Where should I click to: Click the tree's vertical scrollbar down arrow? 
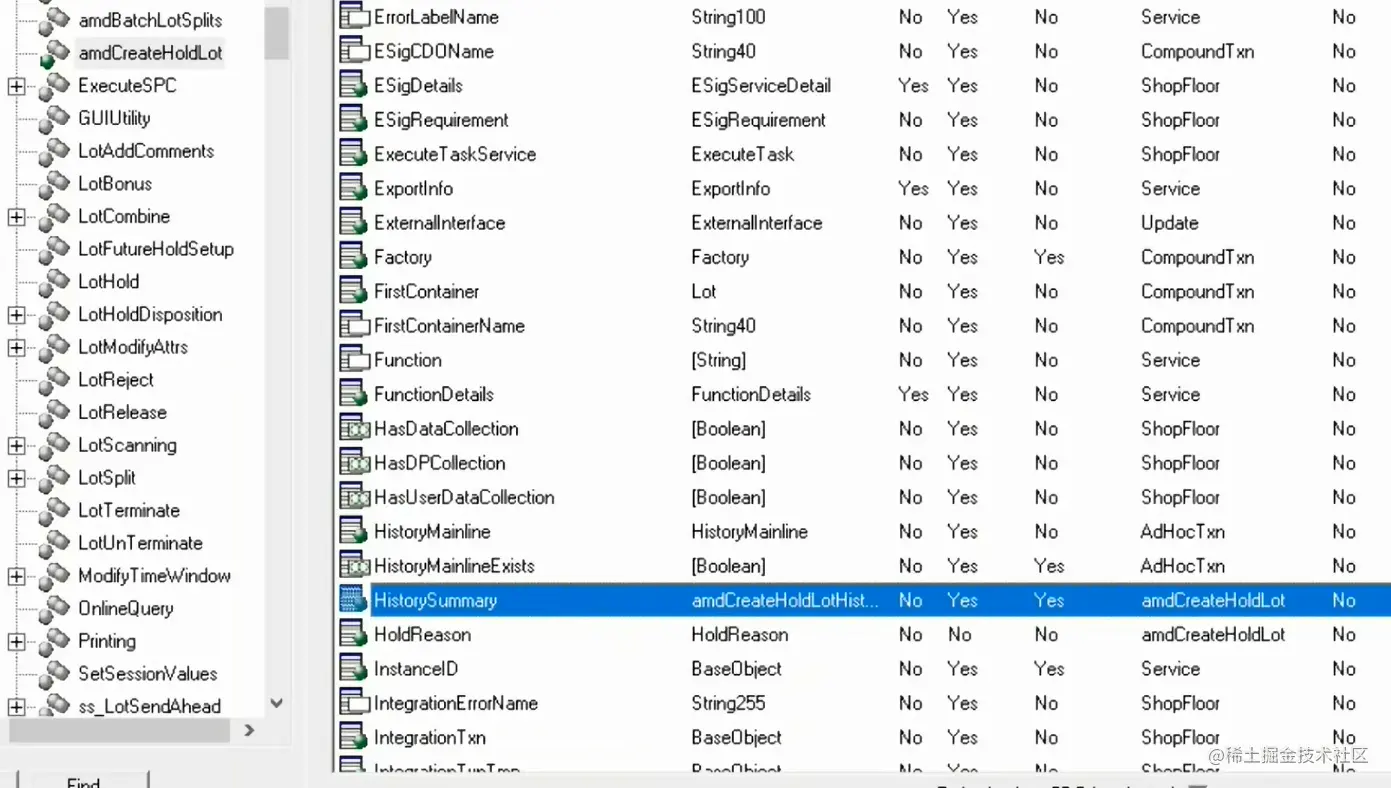point(277,704)
